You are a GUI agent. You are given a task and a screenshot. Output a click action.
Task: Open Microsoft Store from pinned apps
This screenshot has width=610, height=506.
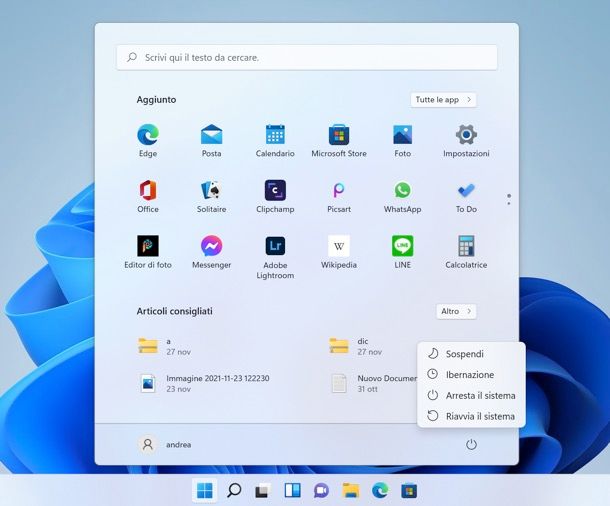pyautogui.click(x=339, y=140)
